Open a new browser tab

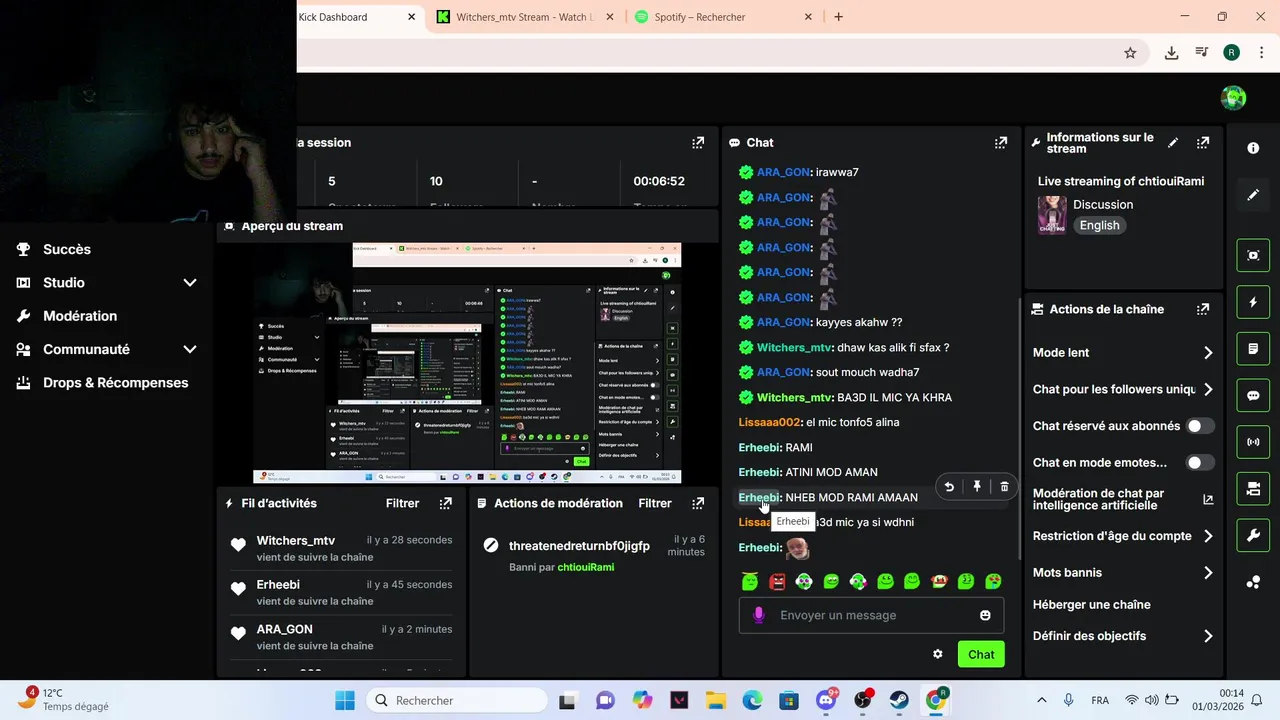pos(838,17)
